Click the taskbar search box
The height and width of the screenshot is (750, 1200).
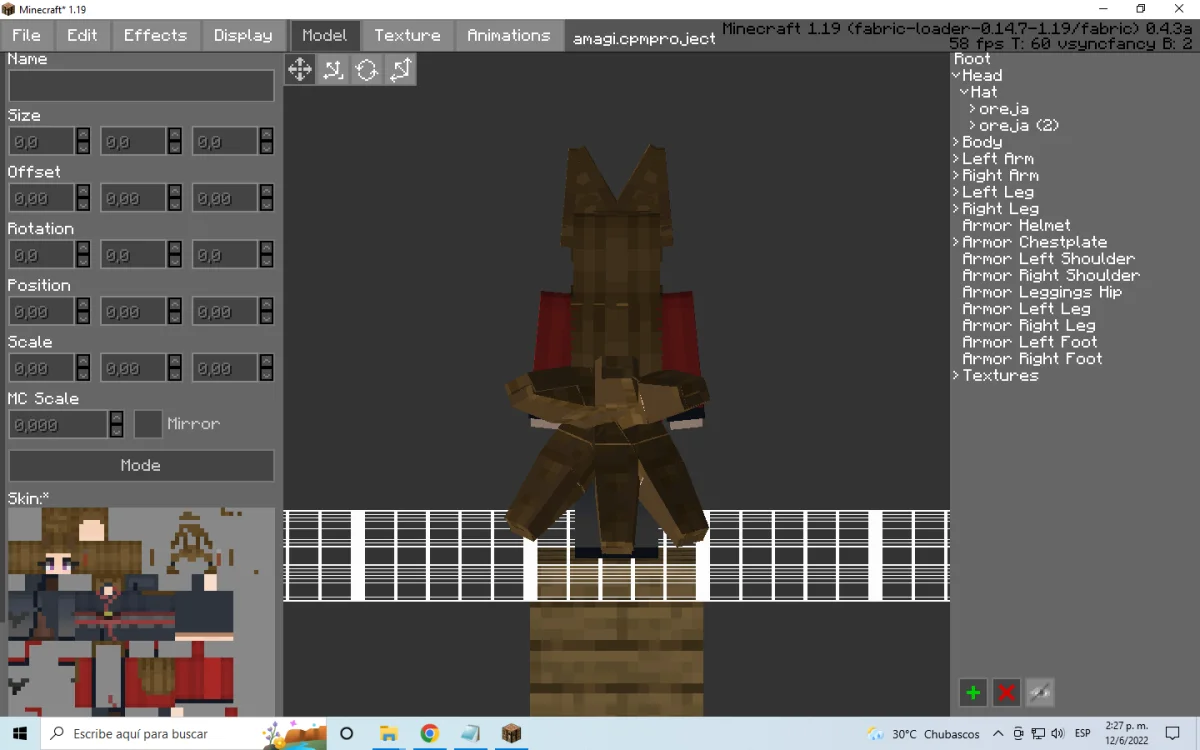tap(185, 733)
